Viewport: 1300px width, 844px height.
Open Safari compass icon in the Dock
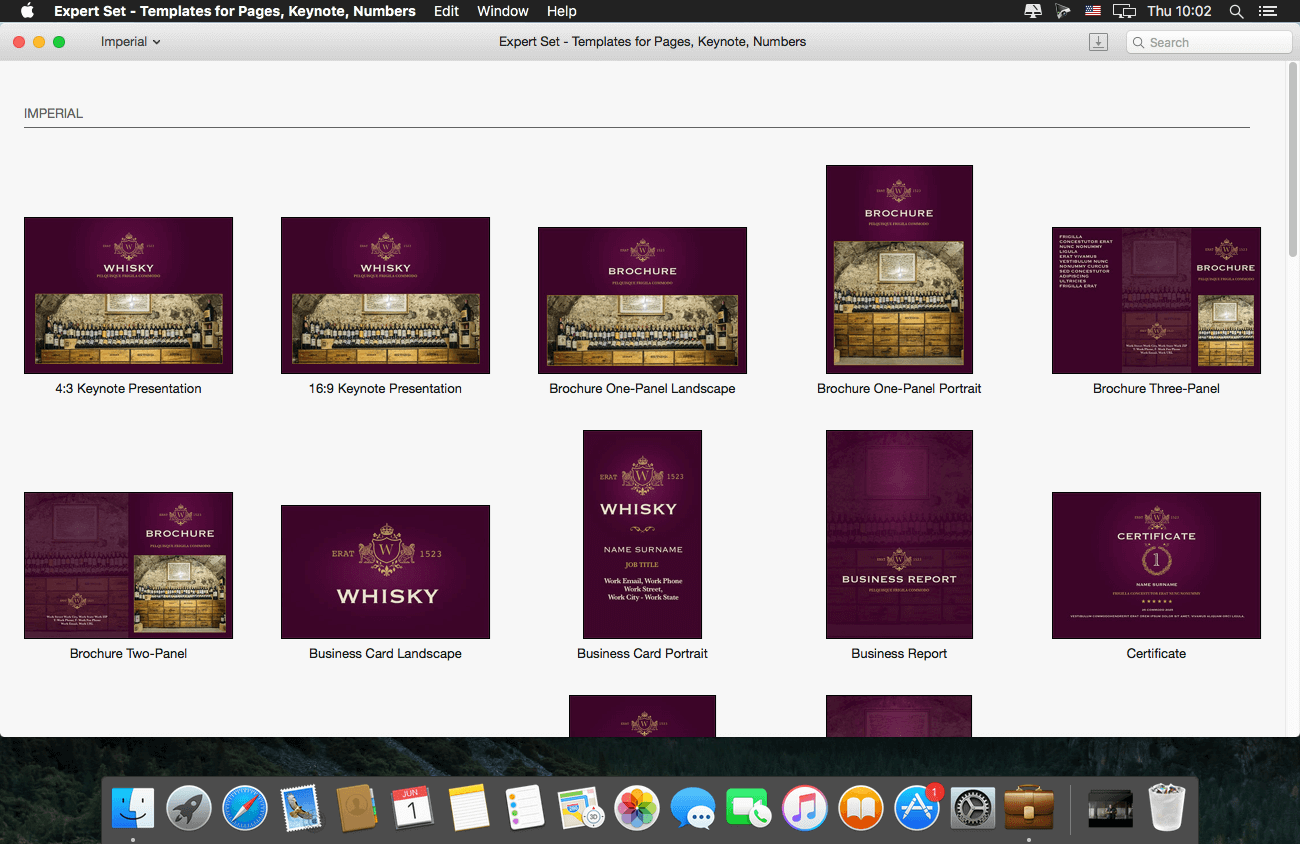(x=245, y=808)
